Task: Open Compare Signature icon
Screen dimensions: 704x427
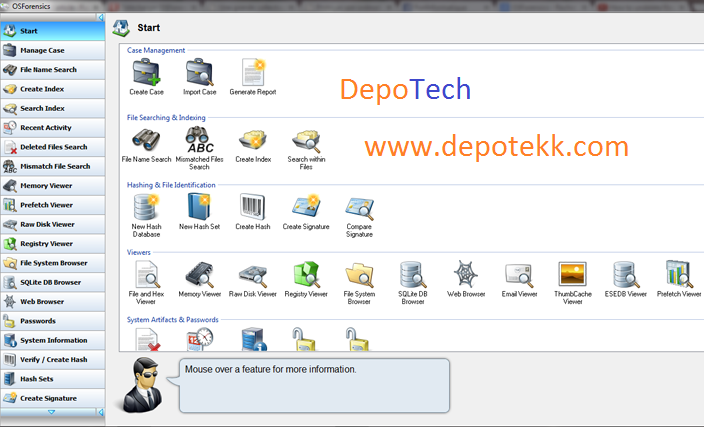Action: (x=359, y=208)
